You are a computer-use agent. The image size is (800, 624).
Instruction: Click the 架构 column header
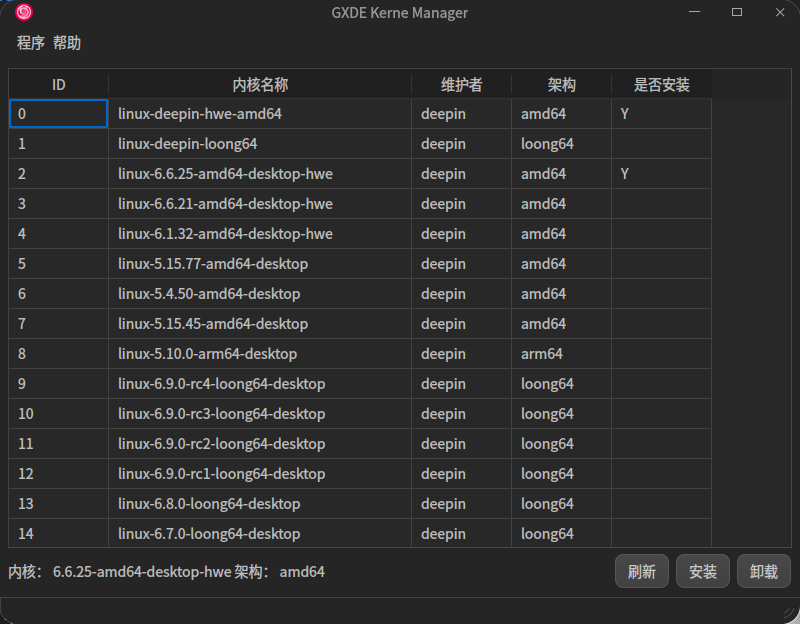click(x=561, y=84)
